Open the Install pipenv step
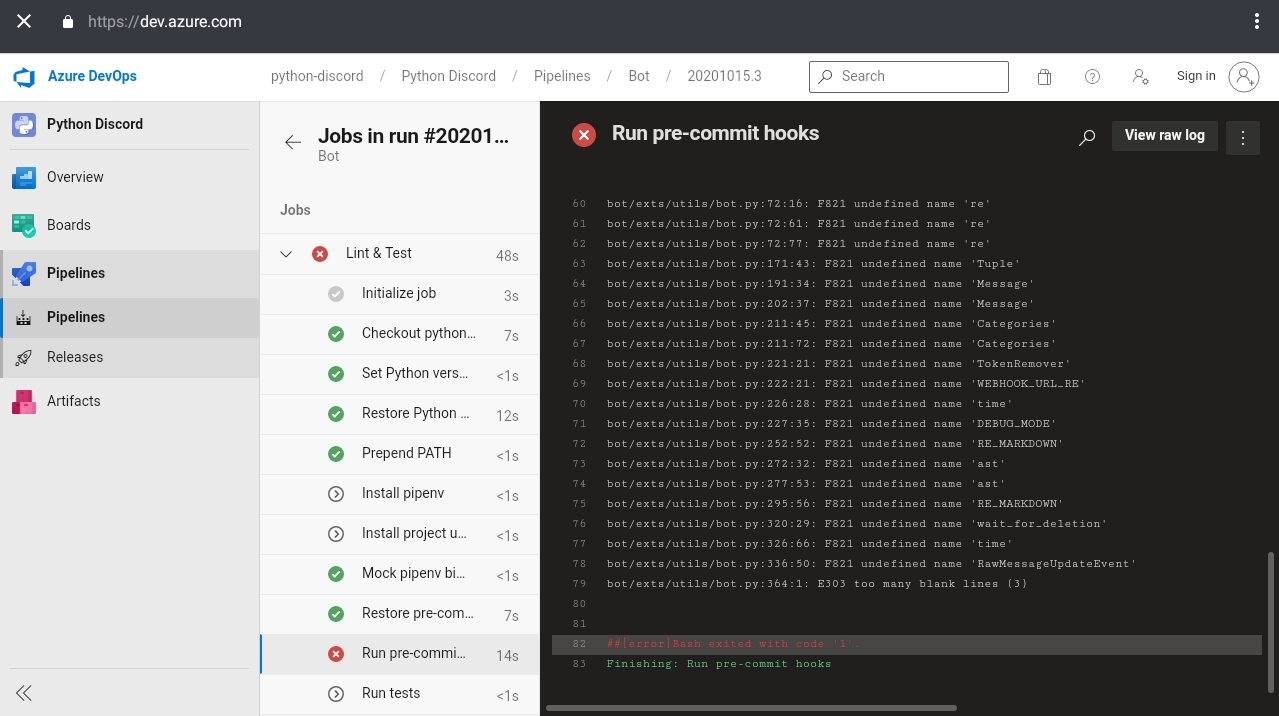This screenshot has height=716, width=1279. pos(400,494)
